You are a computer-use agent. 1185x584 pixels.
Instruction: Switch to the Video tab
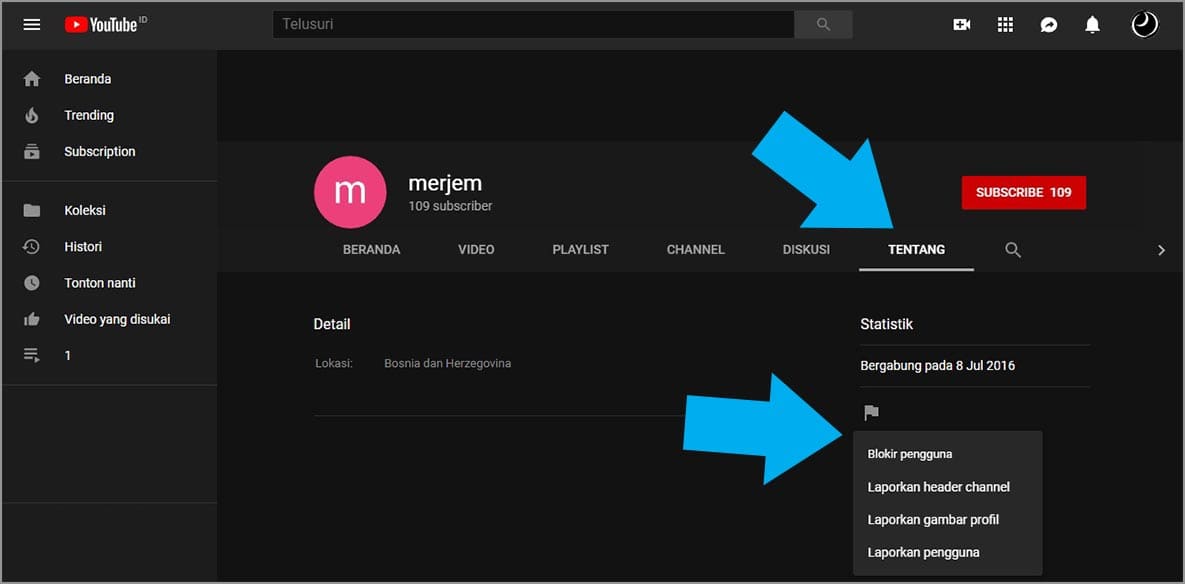coord(476,250)
